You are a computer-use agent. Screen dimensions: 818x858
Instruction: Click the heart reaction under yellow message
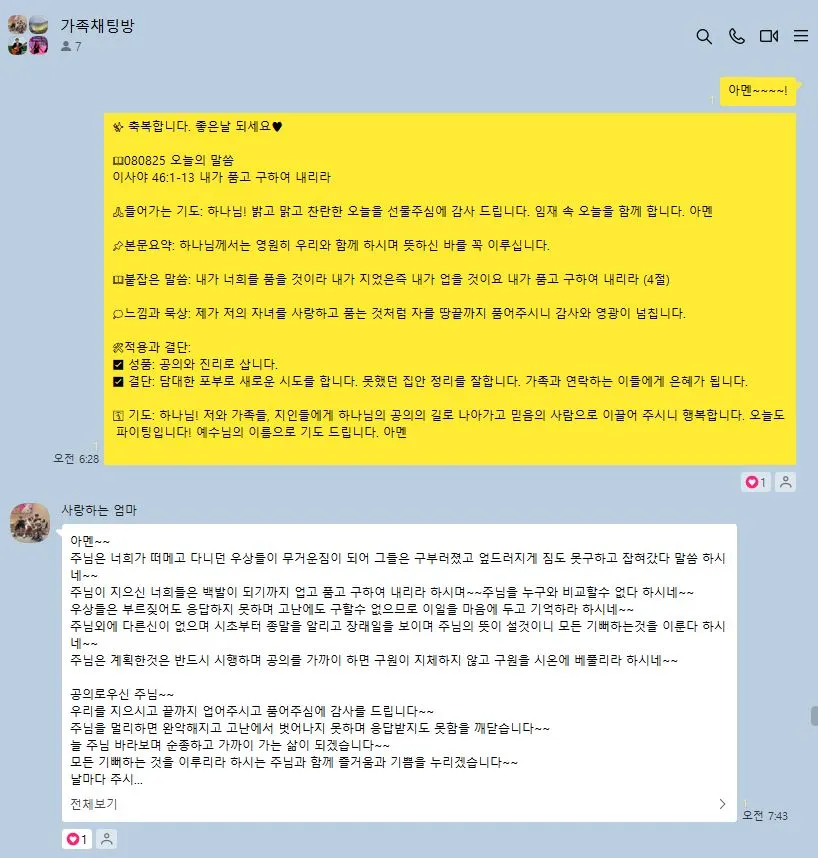[x=756, y=482]
